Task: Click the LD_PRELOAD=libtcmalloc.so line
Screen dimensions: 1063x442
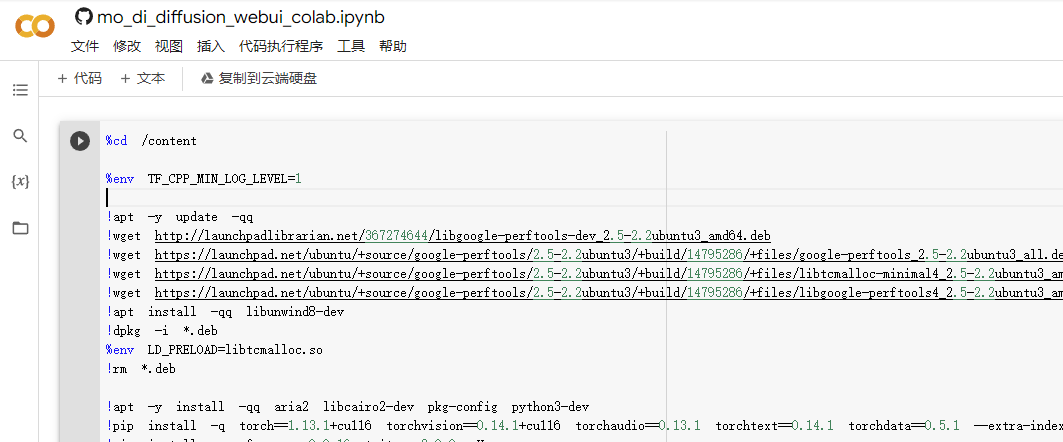Action: coord(214,350)
